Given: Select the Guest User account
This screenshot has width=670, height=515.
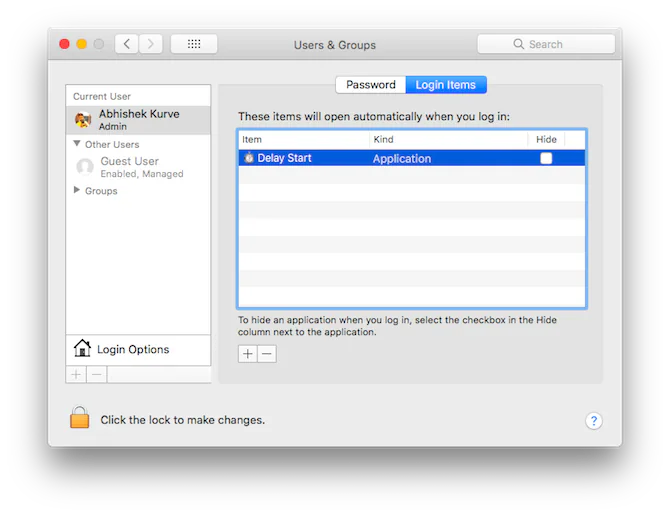Looking at the screenshot, I should tap(138, 167).
